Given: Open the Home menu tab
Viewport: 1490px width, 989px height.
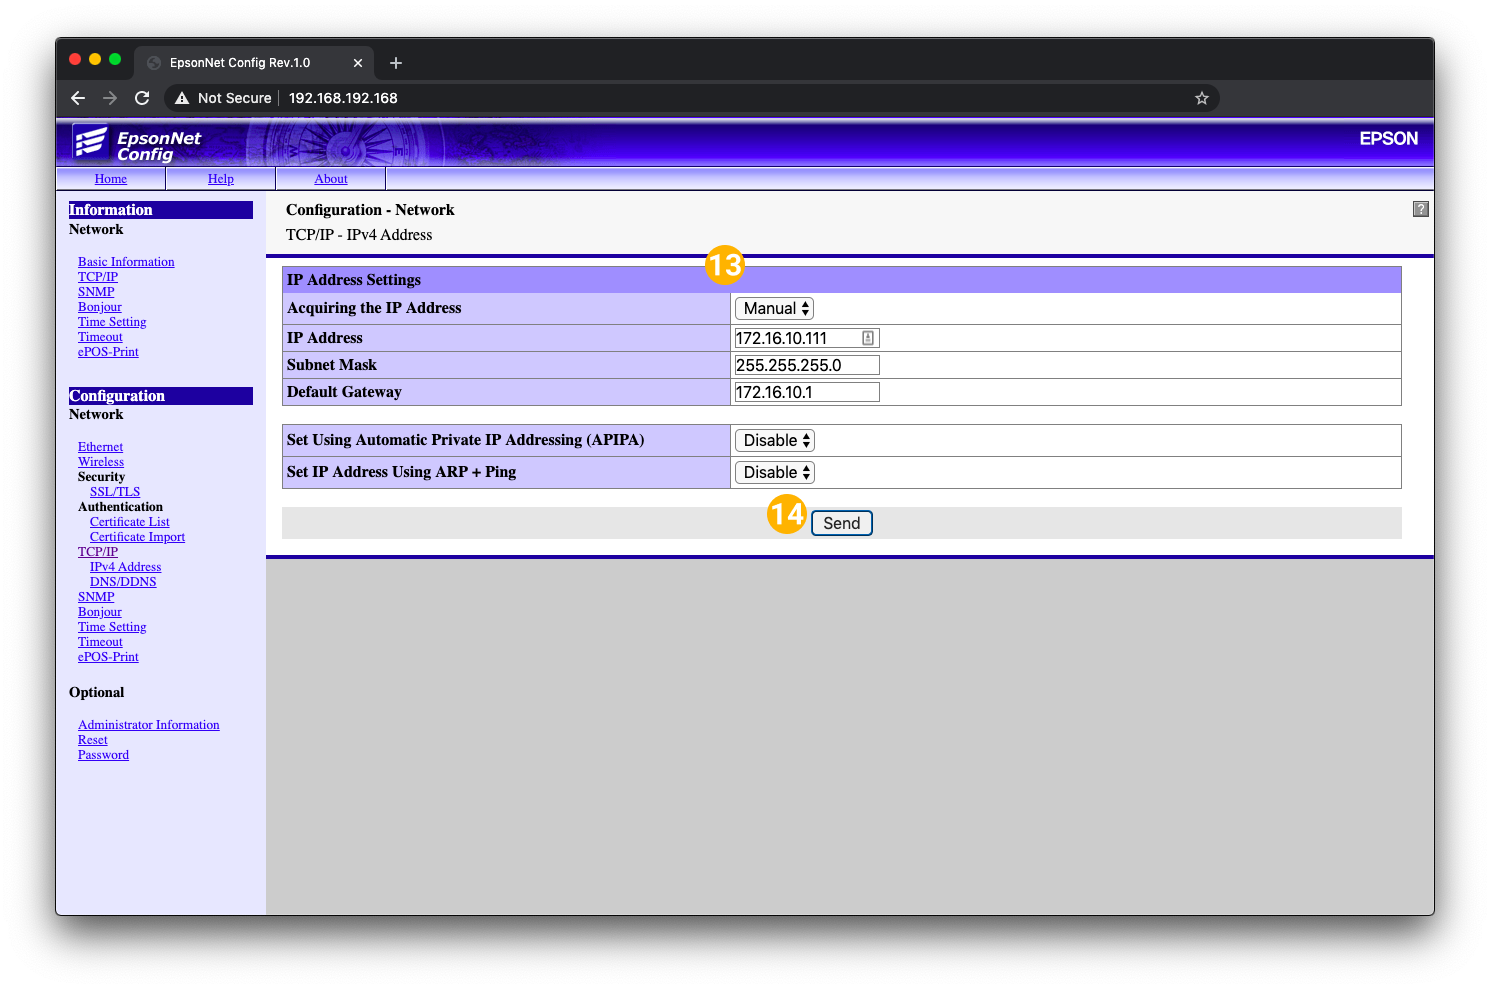Looking at the screenshot, I should pos(111,179).
